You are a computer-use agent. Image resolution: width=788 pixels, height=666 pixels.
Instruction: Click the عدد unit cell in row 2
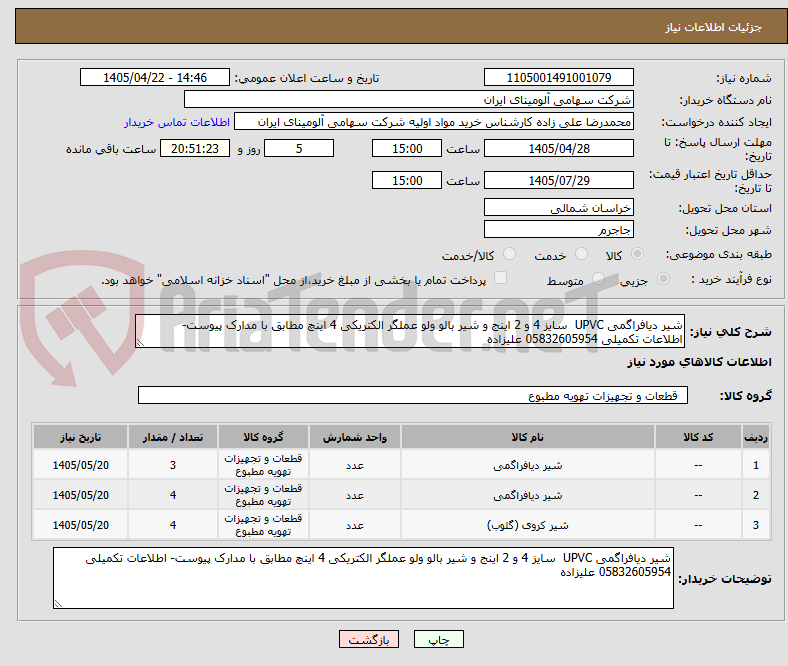point(354,496)
